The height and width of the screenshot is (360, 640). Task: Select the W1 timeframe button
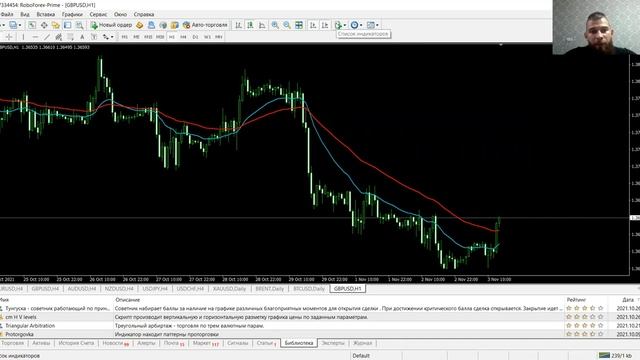[x=207, y=37]
